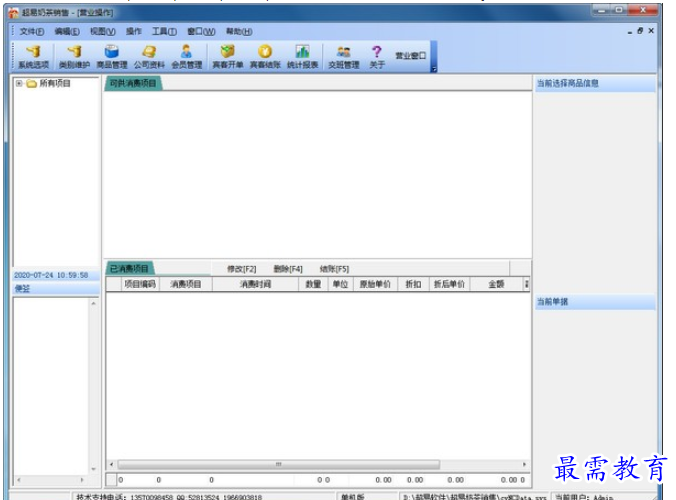Viewport: 676px width, 500px height.
Task: Click 当前用户 Admin status bar entry
Action: pyautogui.click(x=584, y=497)
